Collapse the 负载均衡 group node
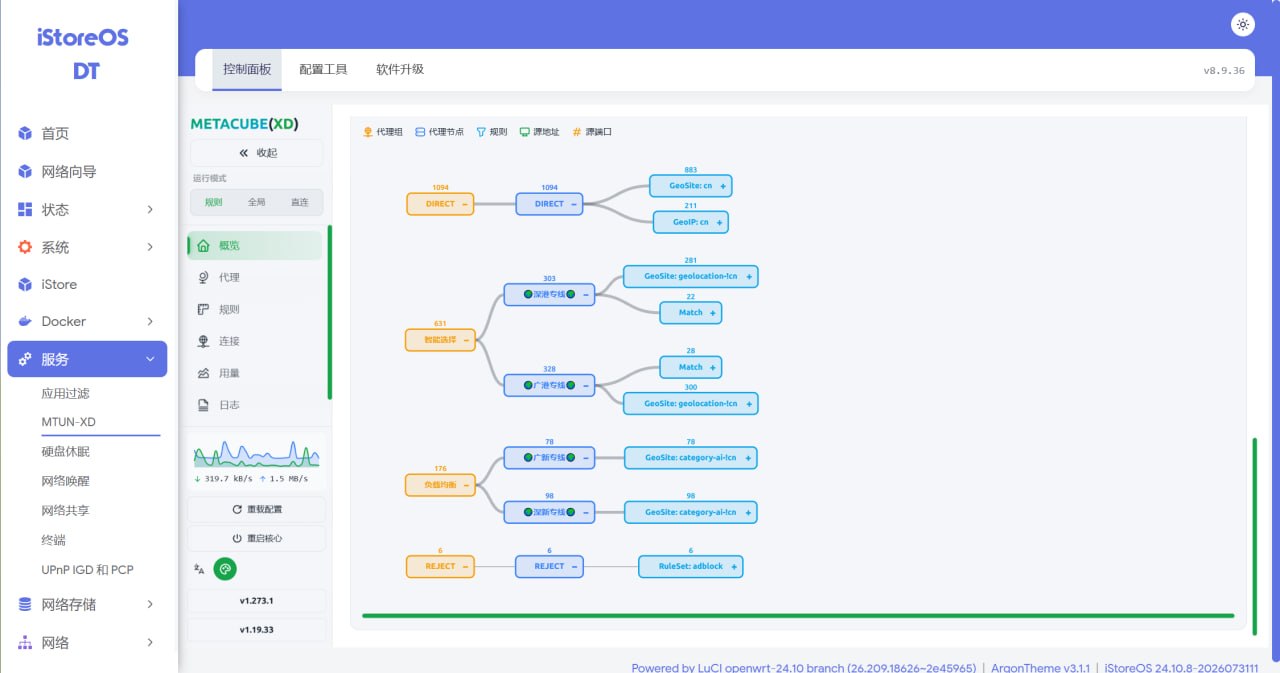The width and height of the screenshot is (1280, 673). [x=466, y=485]
